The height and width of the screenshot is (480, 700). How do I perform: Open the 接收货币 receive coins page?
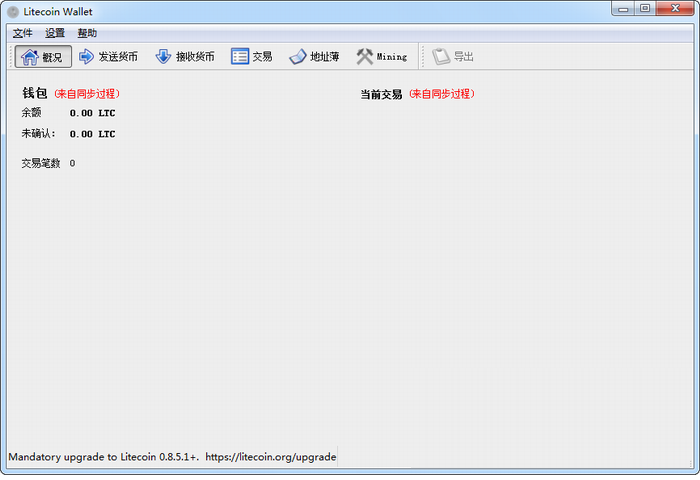pos(185,57)
